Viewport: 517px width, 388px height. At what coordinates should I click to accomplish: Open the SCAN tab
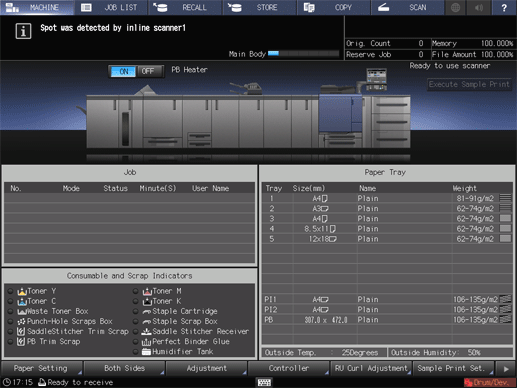point(408,7)
